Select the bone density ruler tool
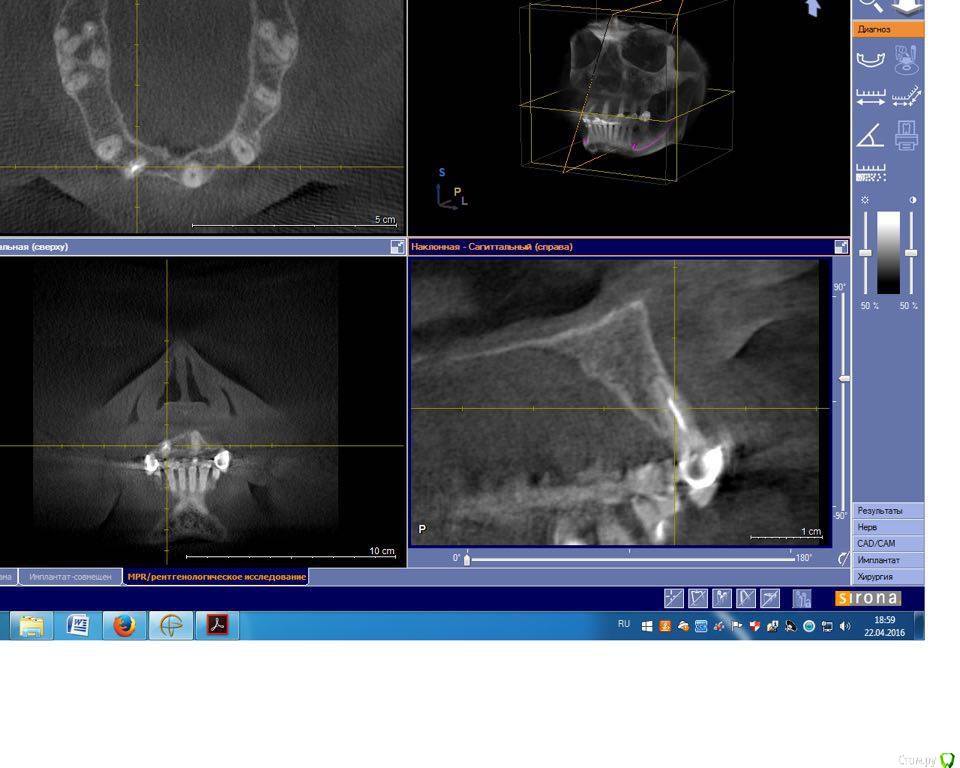The image size is (960, 768). (871, 172)
